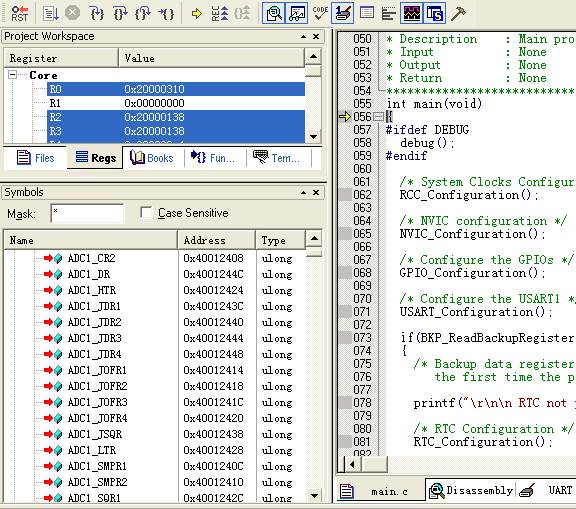Switch to the Books tab
The width and height of the screenshot is (576, 509).
pyautogui.click(x=152, y=158)
